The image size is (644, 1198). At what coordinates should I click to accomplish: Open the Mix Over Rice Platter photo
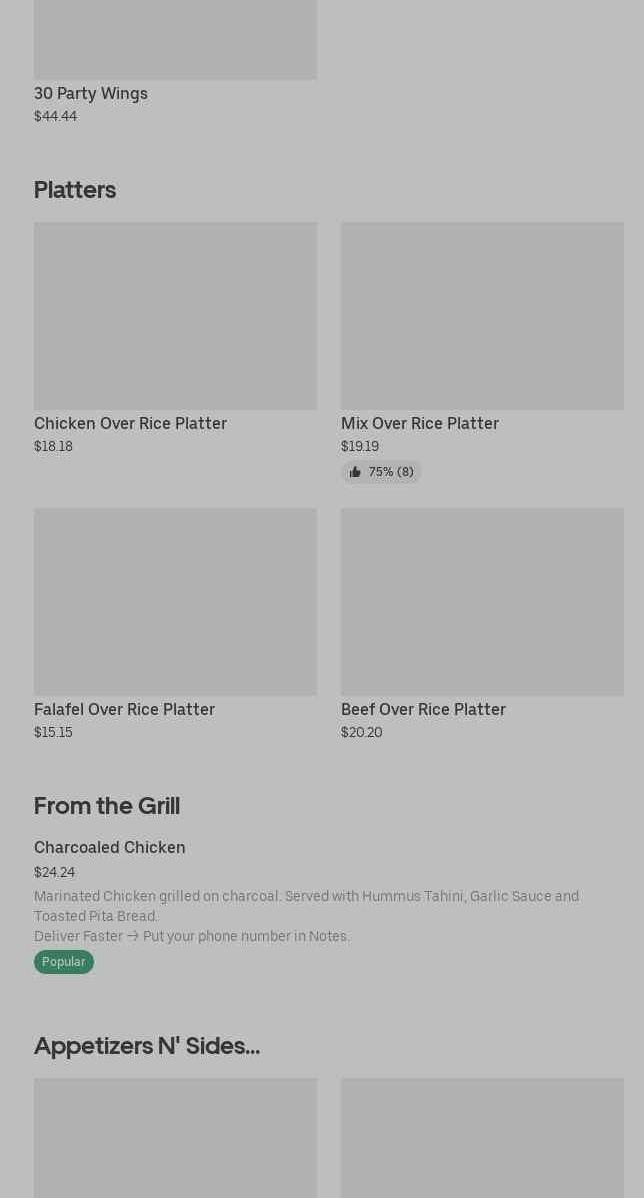pyautogui.click(x=482, y=315)
